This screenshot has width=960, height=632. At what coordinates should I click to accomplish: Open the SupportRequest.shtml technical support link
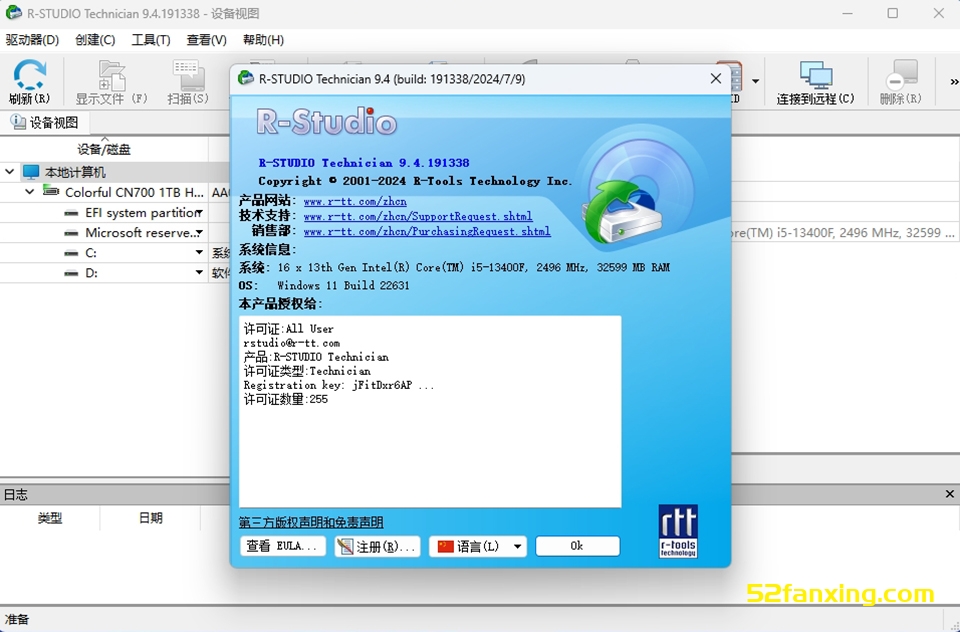click(x=418, y=216)
